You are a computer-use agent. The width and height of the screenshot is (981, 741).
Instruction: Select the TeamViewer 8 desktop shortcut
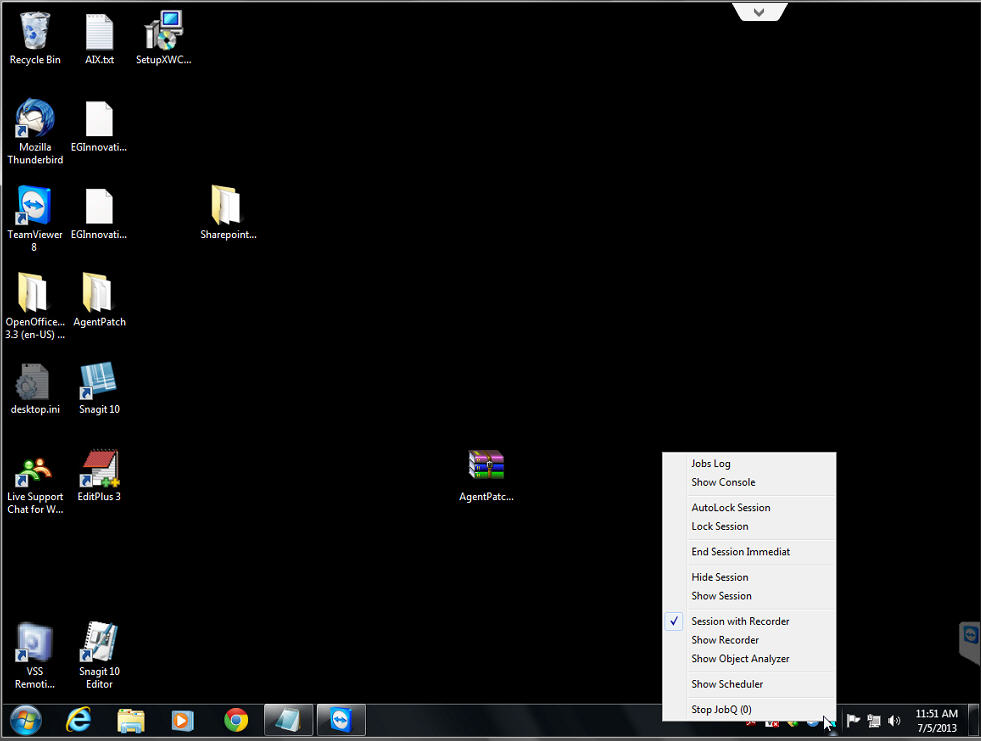pyautogui.click(x=35, y=219)
